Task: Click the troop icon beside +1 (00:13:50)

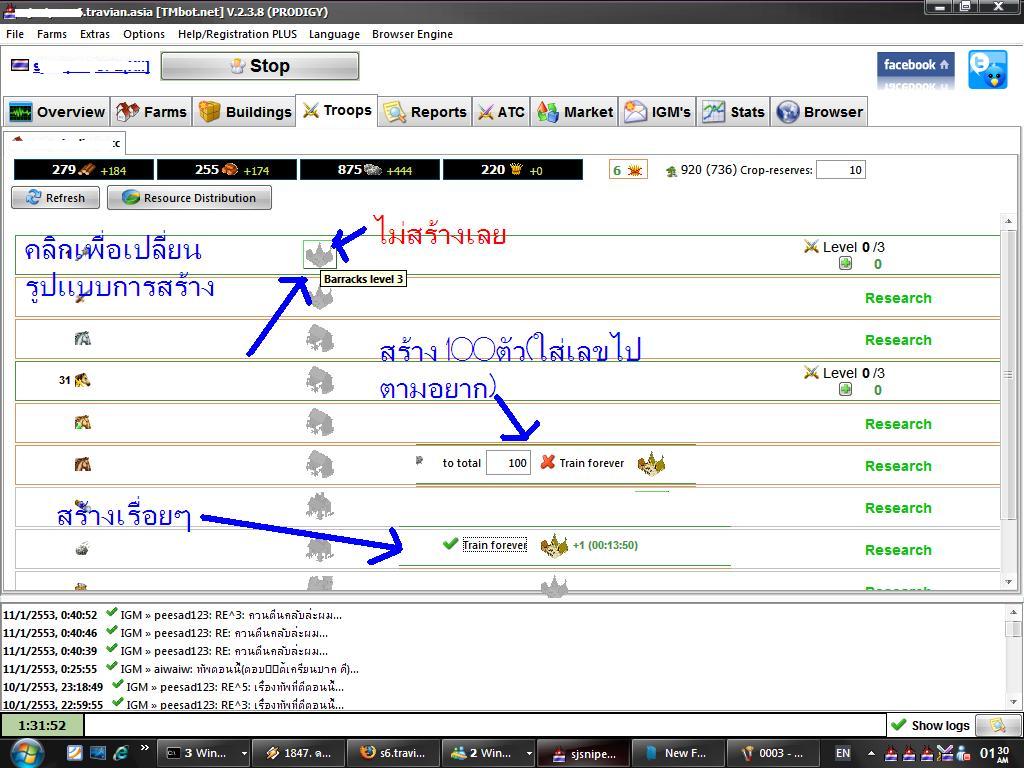Action: point(554,546)
